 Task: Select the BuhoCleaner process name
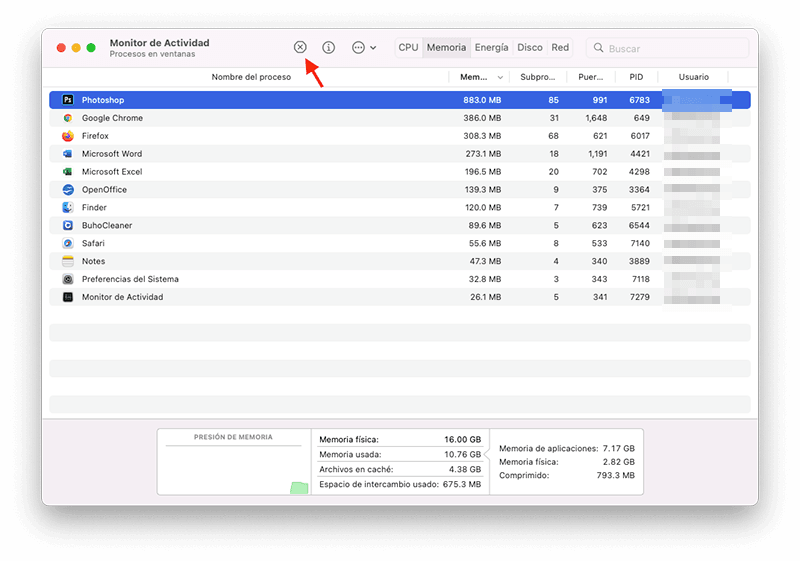(x=107, y=225)
